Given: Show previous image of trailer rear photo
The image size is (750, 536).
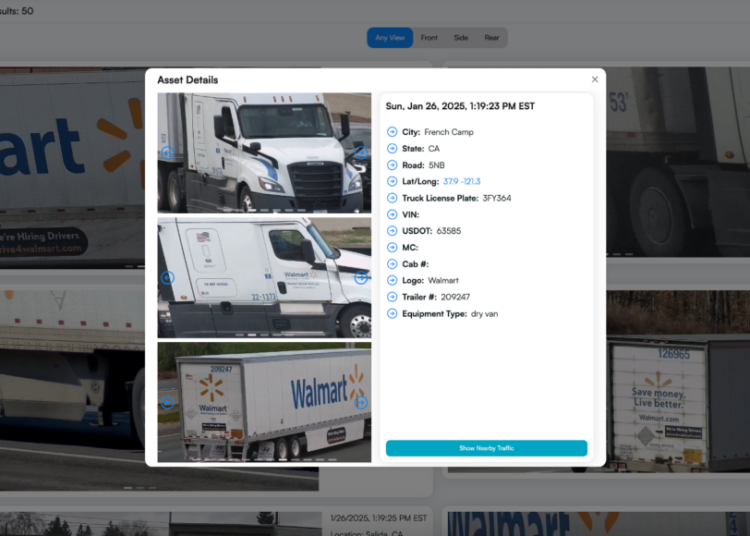Looking at the screenshot, I should point(167,403).
